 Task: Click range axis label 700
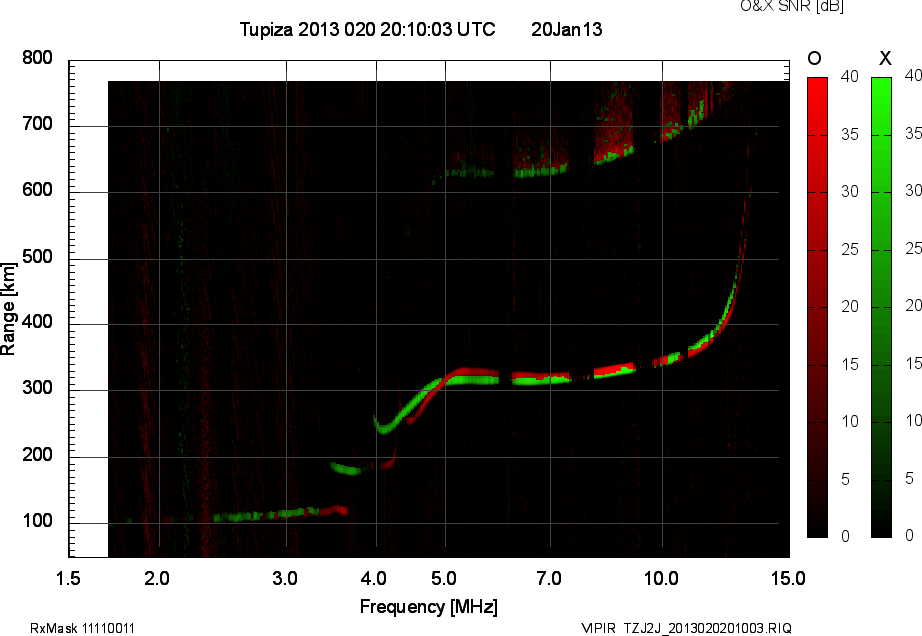coord(37,124)
